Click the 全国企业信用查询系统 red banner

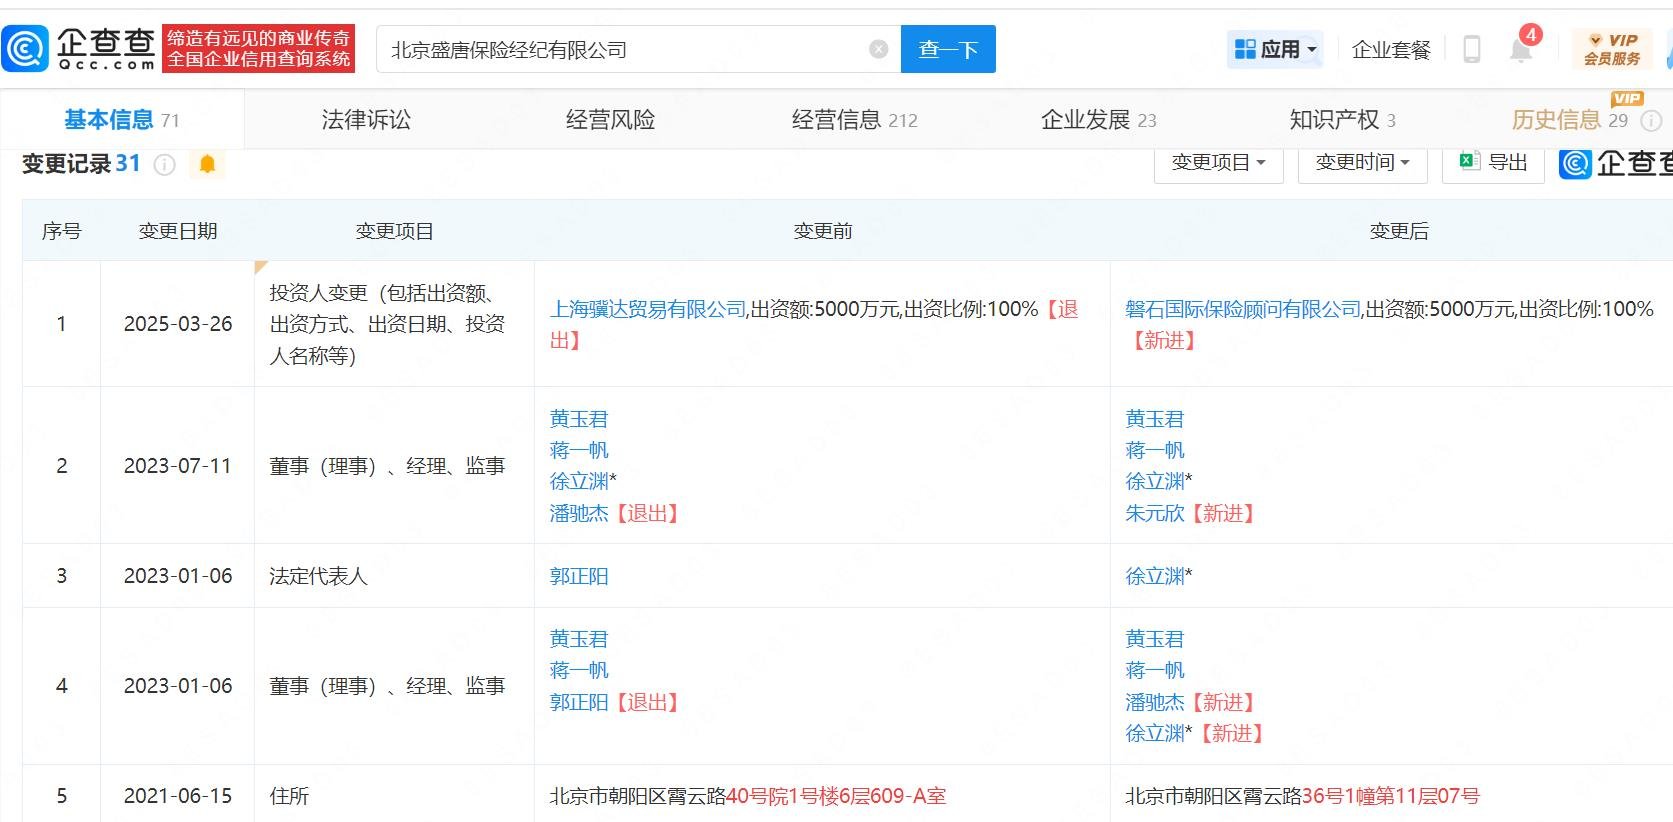point(259,49)
